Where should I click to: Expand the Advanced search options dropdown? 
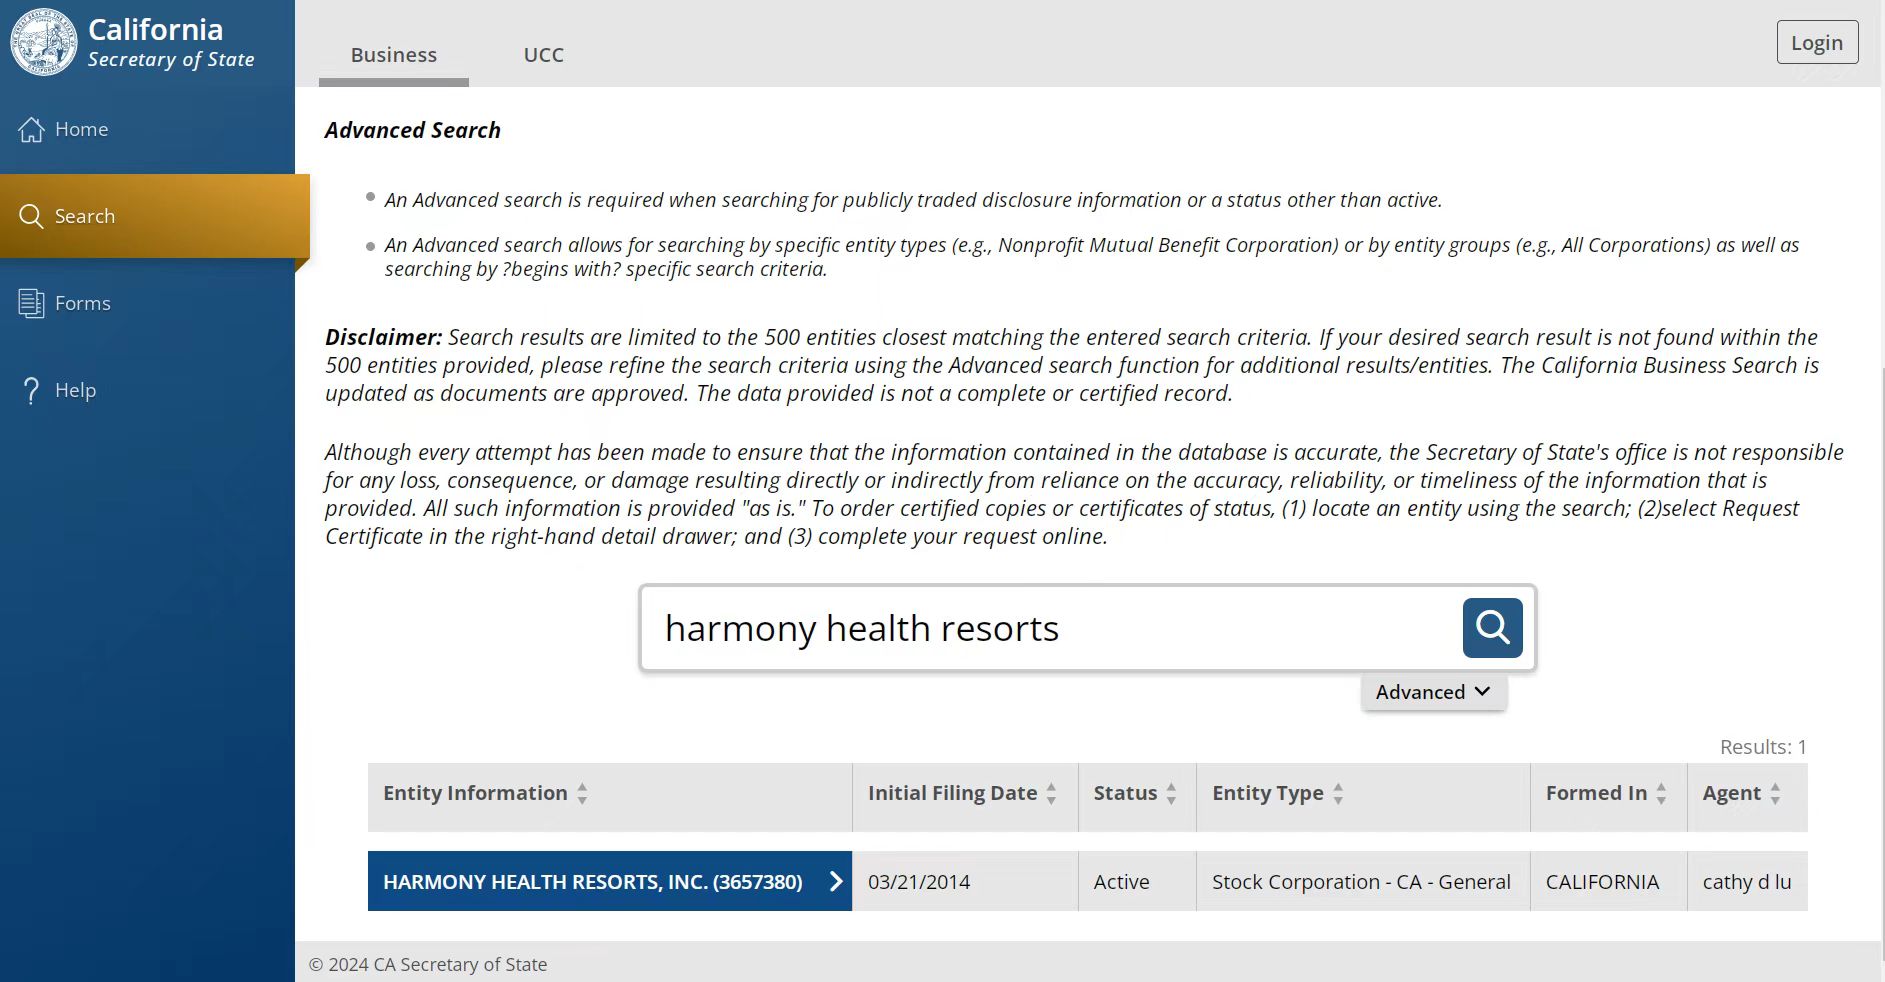[1433, 692]
